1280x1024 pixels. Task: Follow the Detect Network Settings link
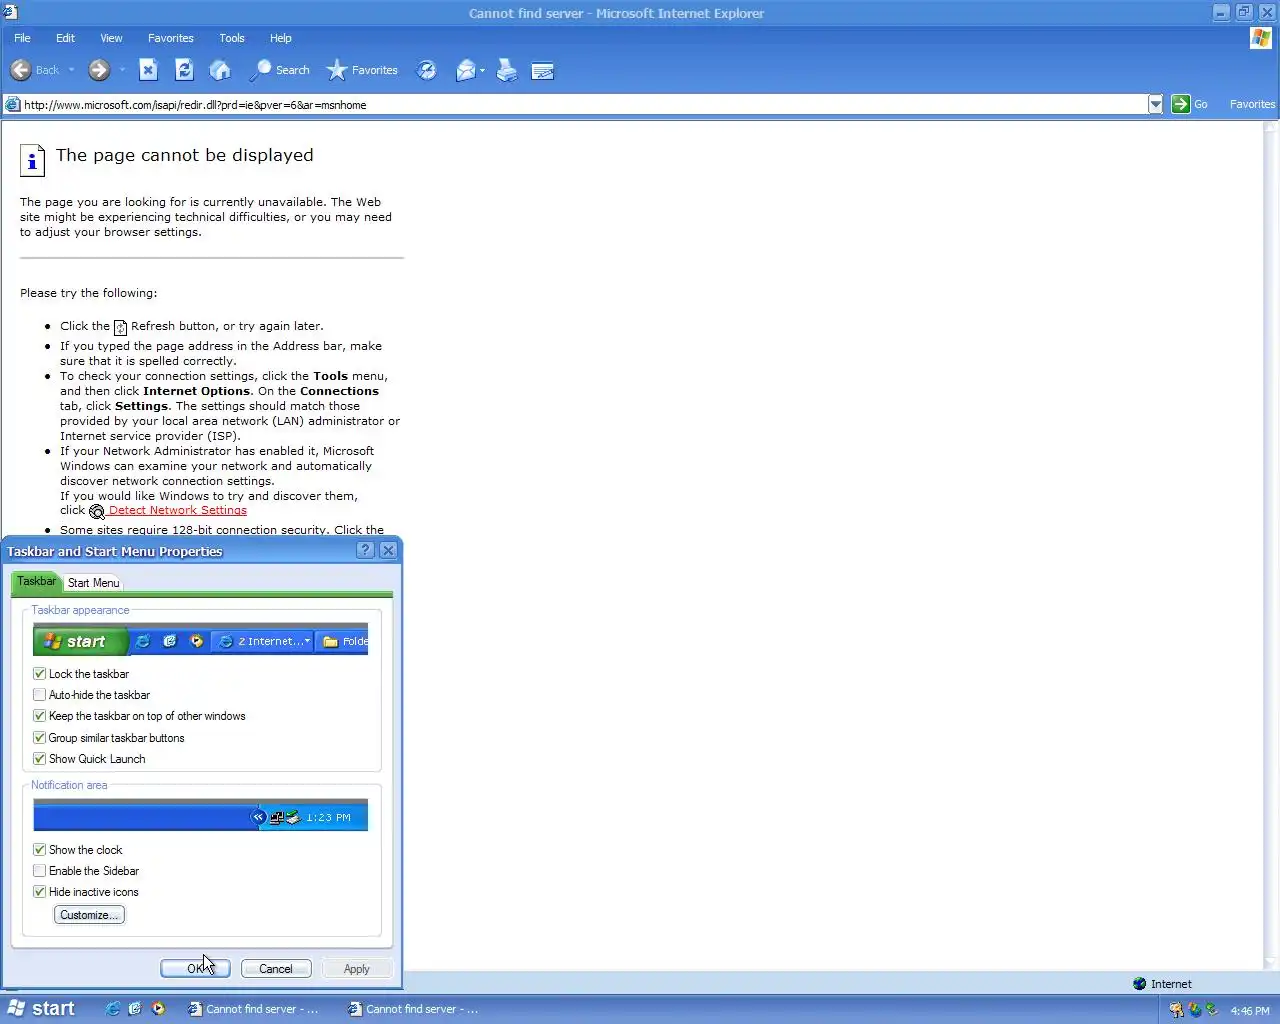pos(177,510)
